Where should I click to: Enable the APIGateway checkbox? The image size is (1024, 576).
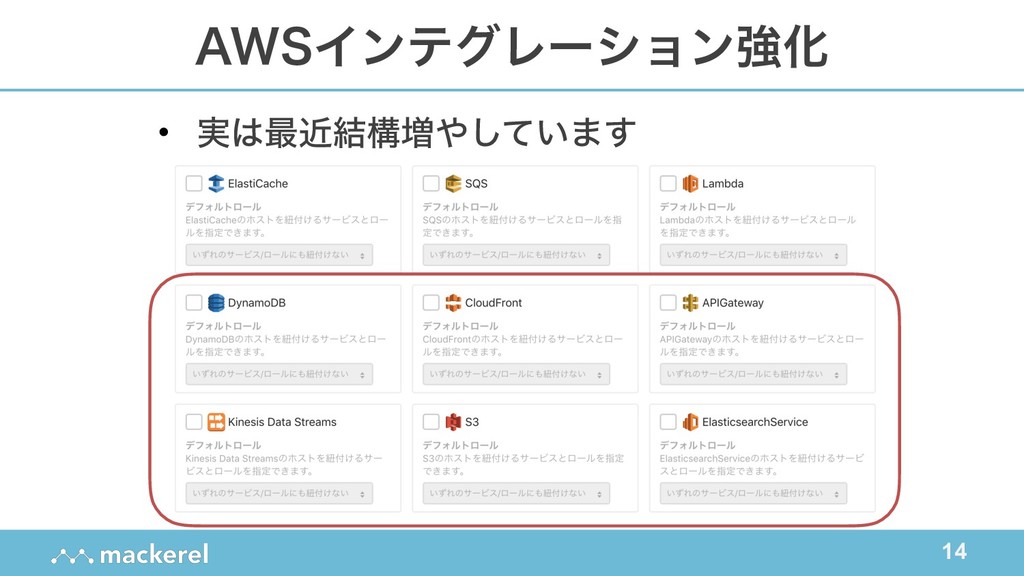click(x=668, y=303)
